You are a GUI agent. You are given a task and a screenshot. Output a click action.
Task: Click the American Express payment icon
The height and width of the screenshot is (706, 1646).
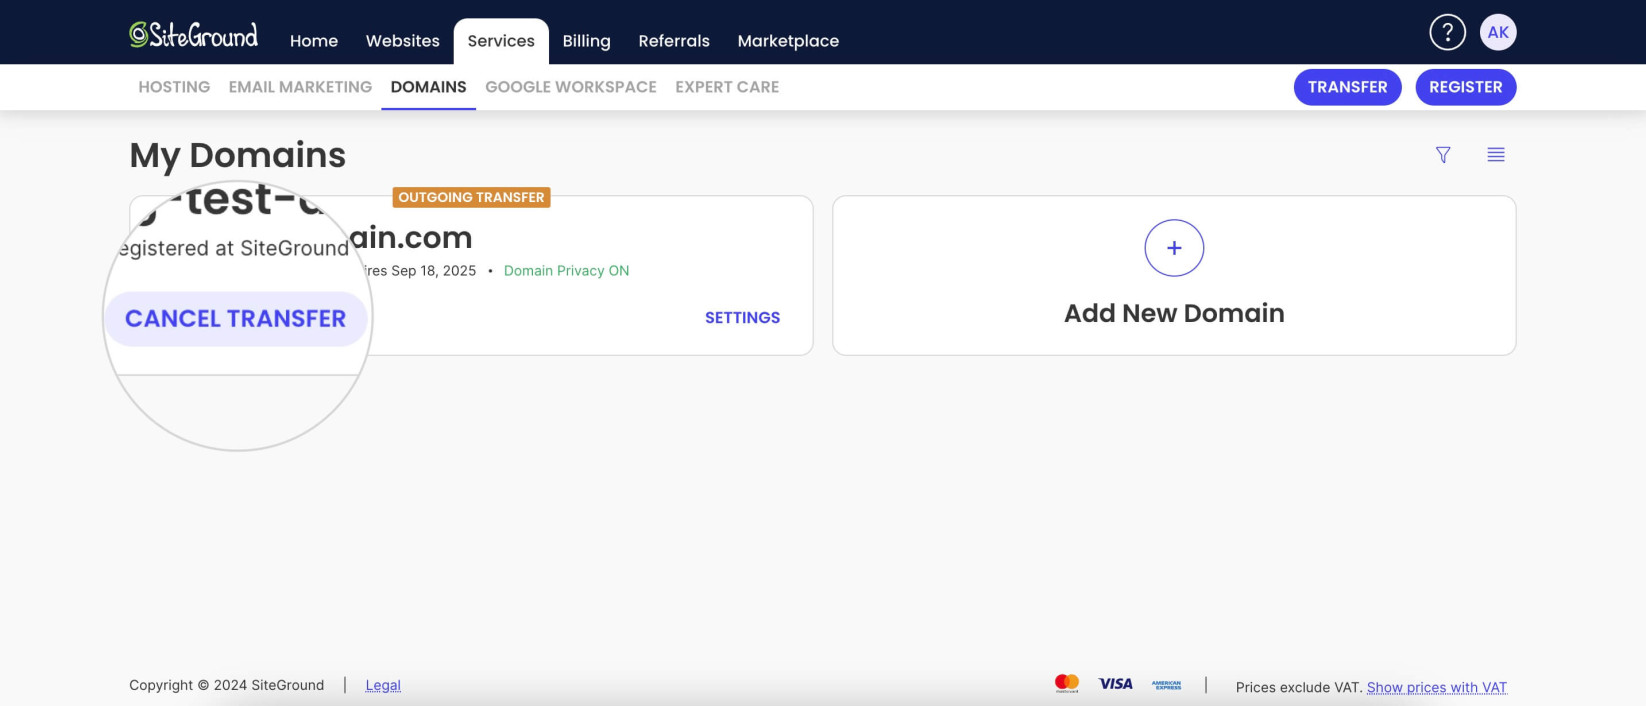[1167, 685]
